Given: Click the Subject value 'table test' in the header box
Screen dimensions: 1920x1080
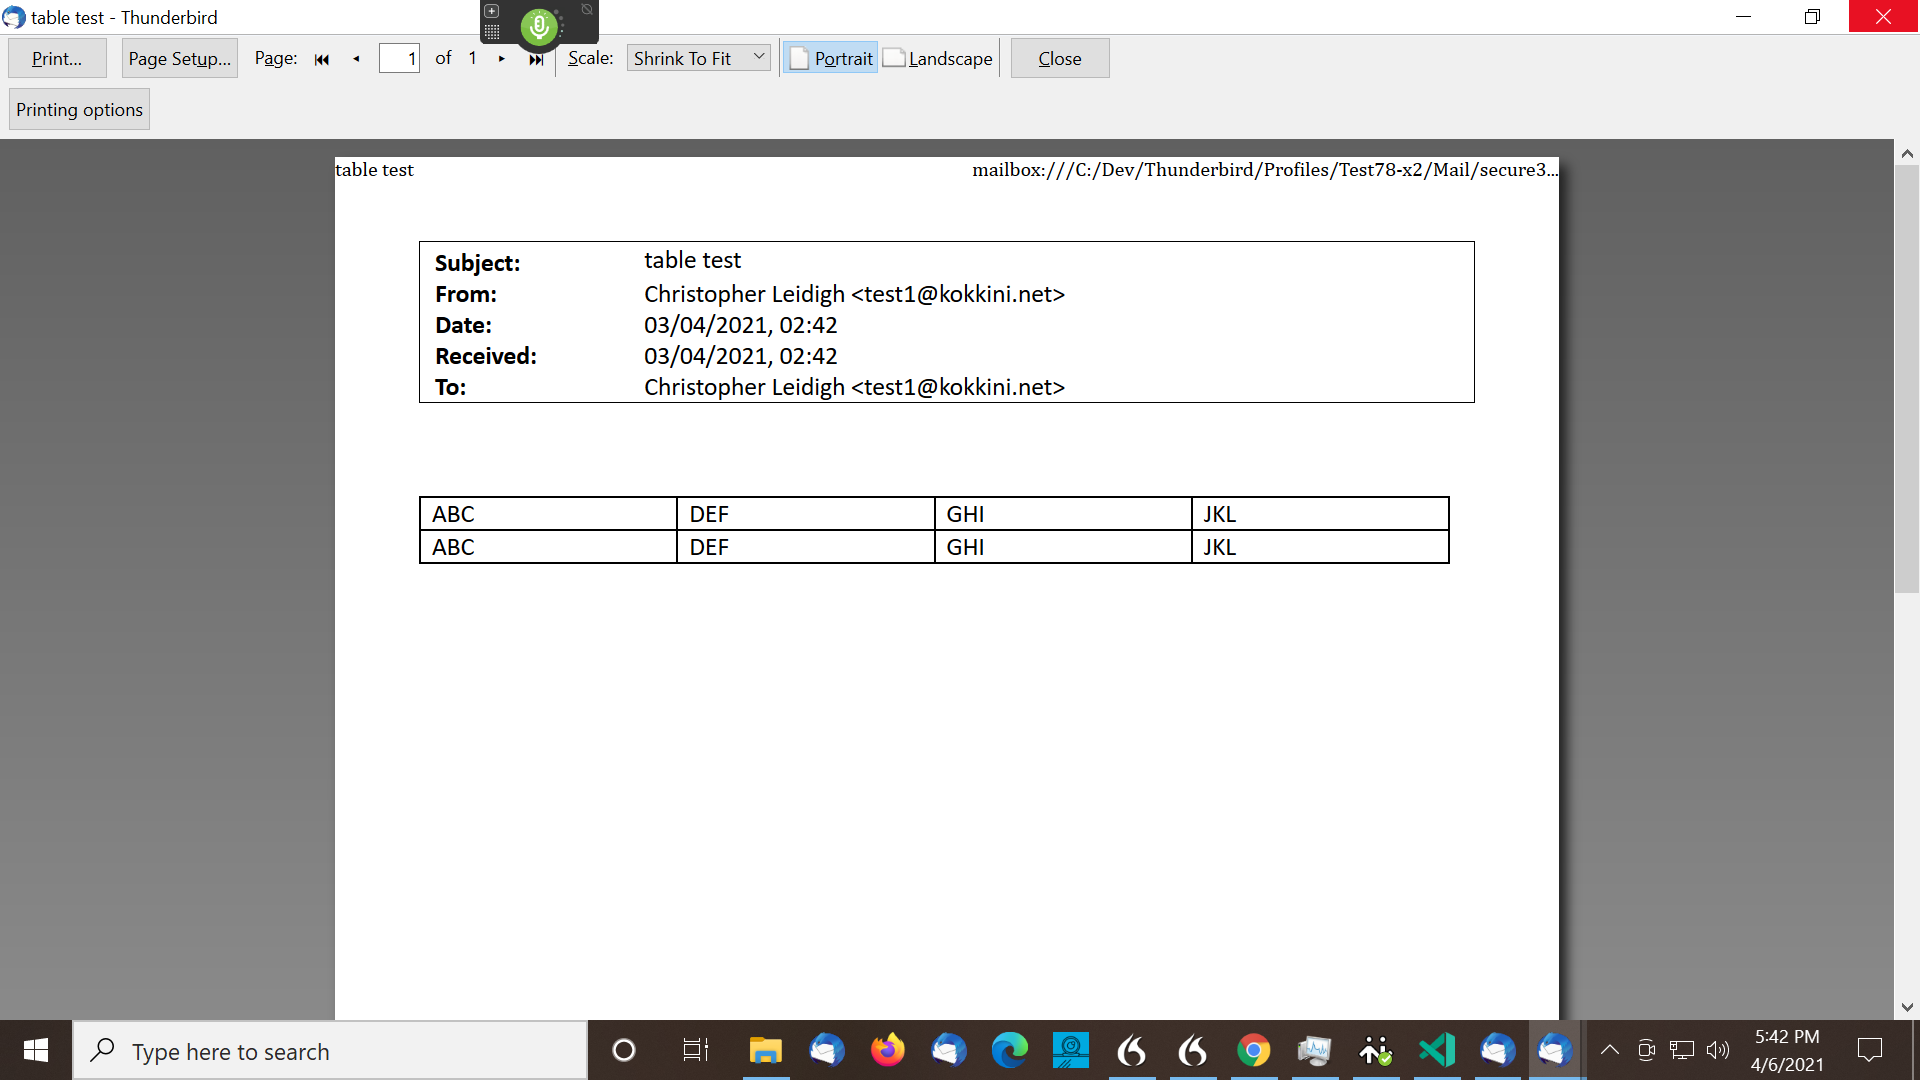Looking at the screenshot, I should coord(692,260).
